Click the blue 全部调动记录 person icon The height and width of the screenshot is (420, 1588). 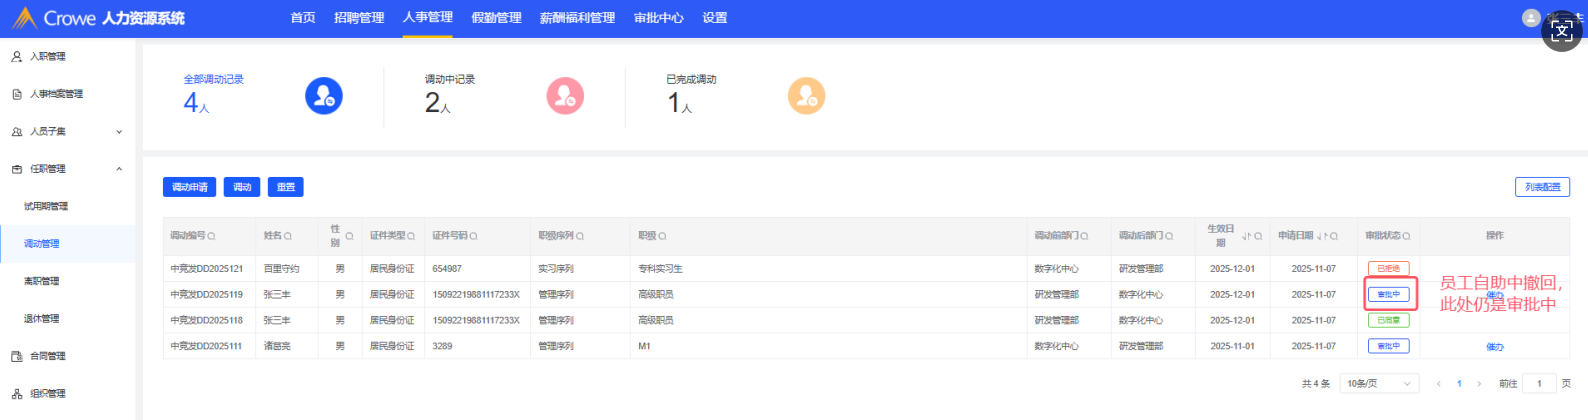click(x=324, y=96)
